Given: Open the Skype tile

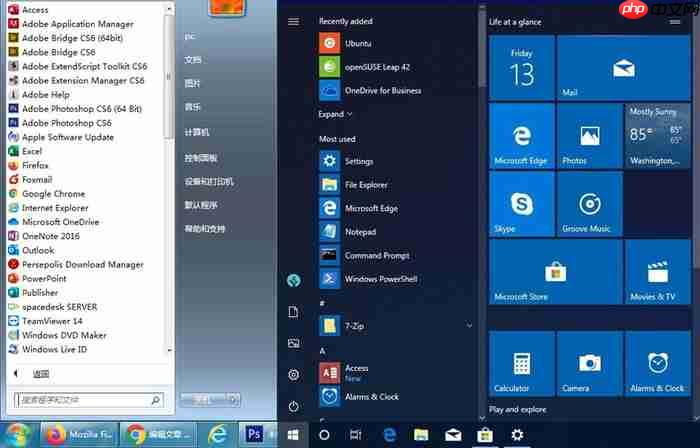Looking at the screenshot, I should [x=522, y=204].
